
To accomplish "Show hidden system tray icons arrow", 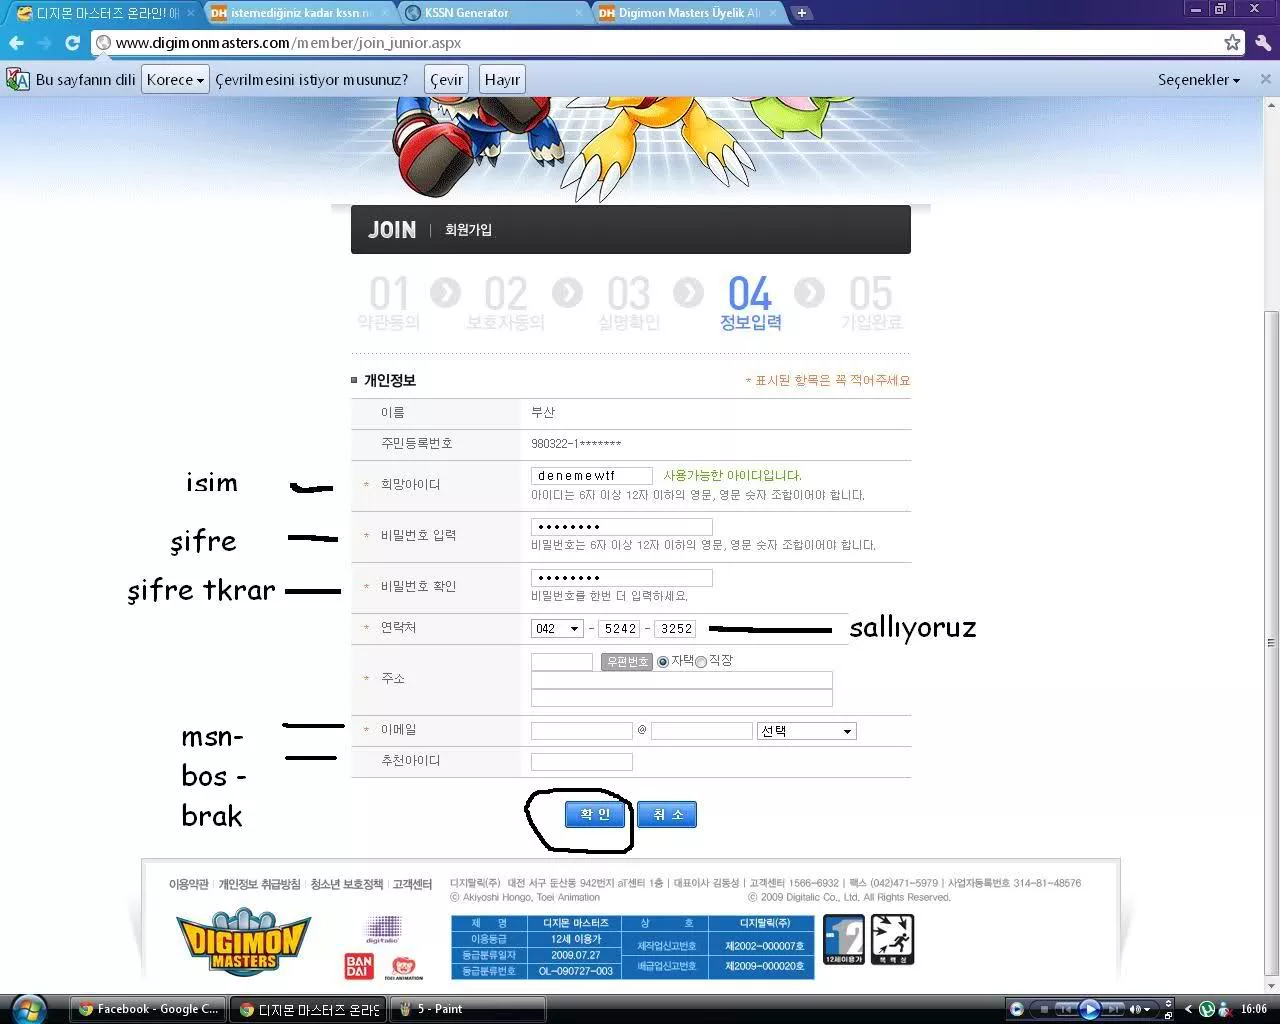I will [x=1188, y=1009].
